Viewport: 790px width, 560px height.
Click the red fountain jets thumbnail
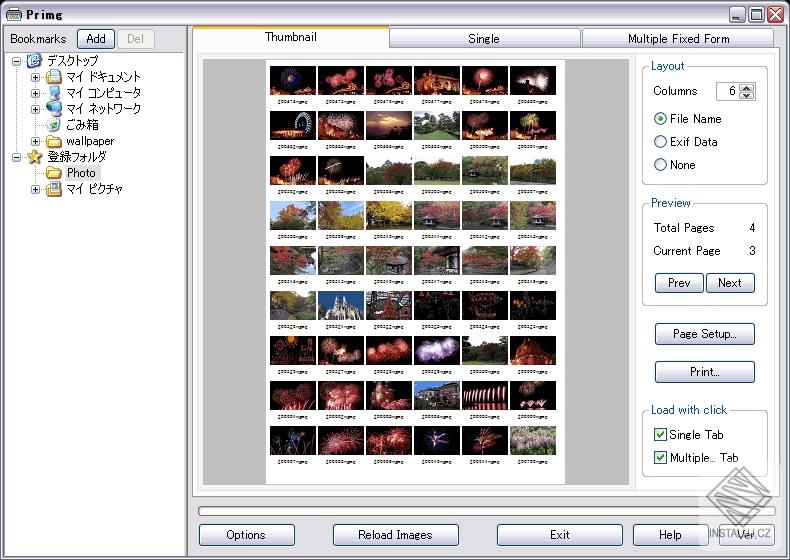click(485, 395)
